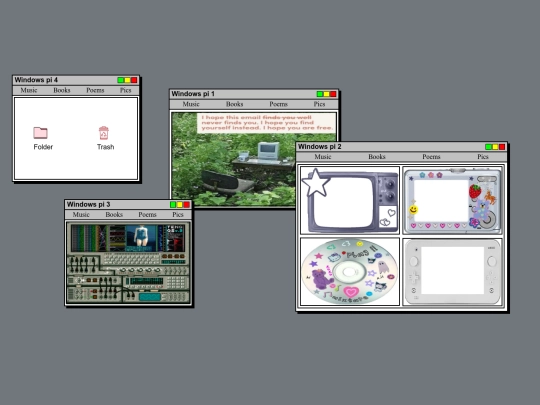The height and width of the screenshot is (405, 540).
Task: Select the decorated CD thumbnail in Windows pi 2
Action: tap(350, 271)
